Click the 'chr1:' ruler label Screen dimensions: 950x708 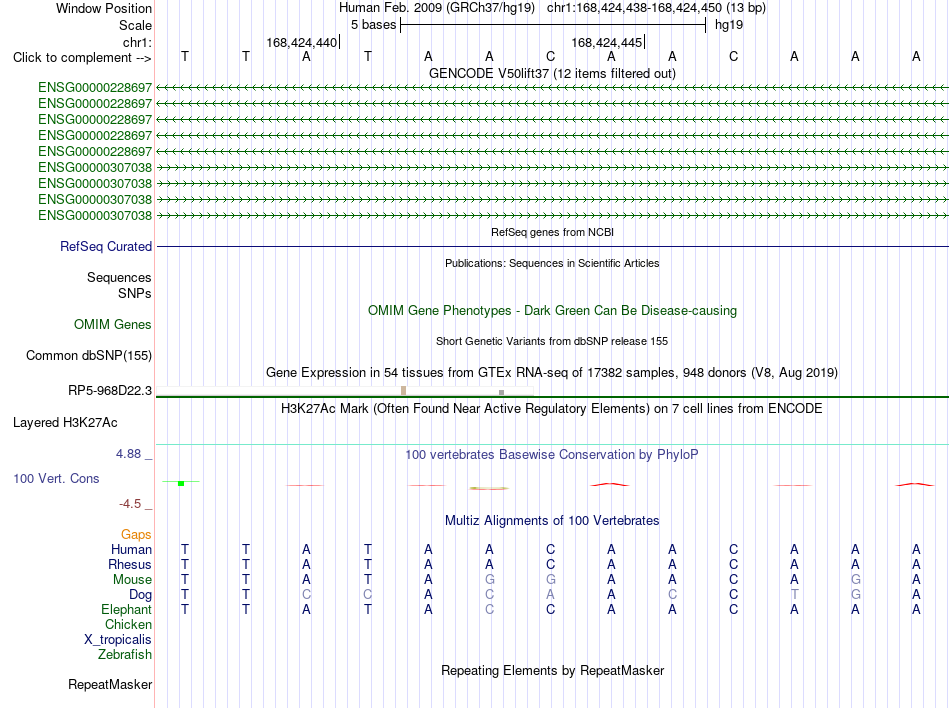tap(137, 42)
